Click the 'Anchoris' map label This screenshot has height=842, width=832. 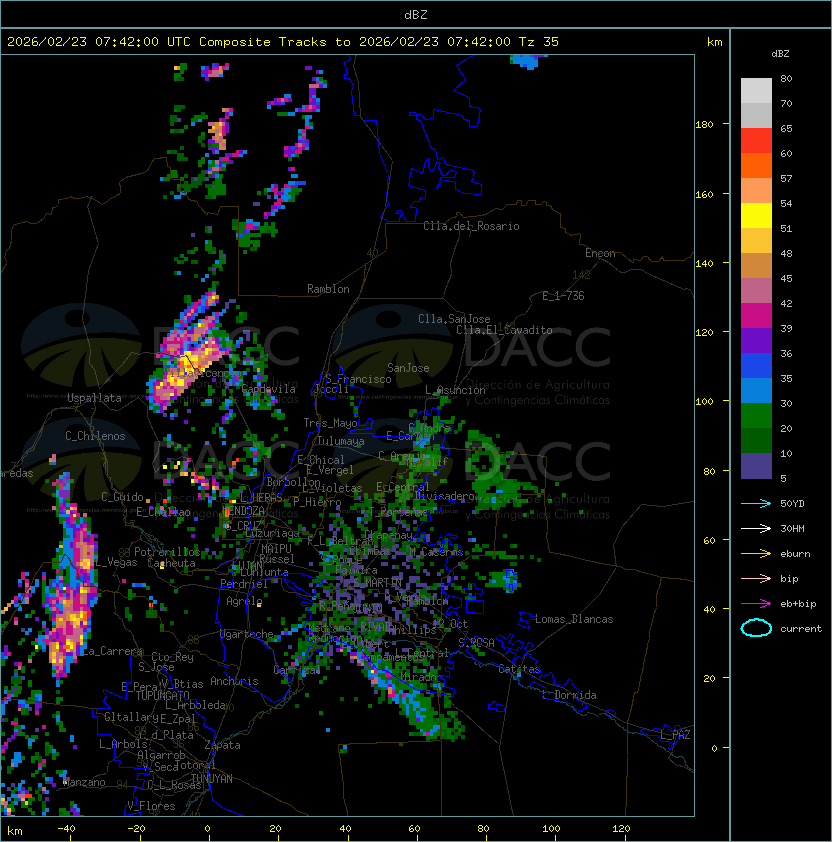[x=234, y=681]
